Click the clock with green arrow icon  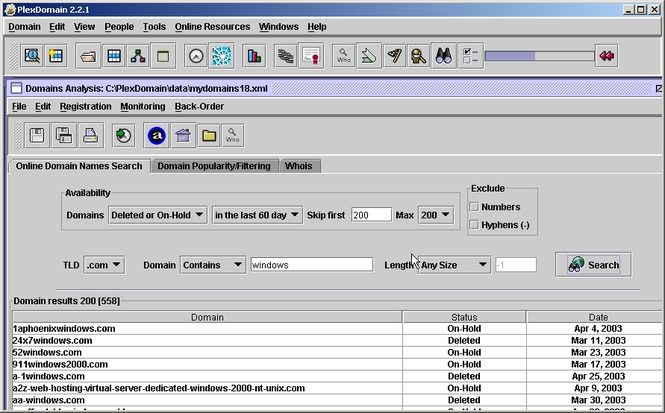pyautogui.click(x=123, y=136)
